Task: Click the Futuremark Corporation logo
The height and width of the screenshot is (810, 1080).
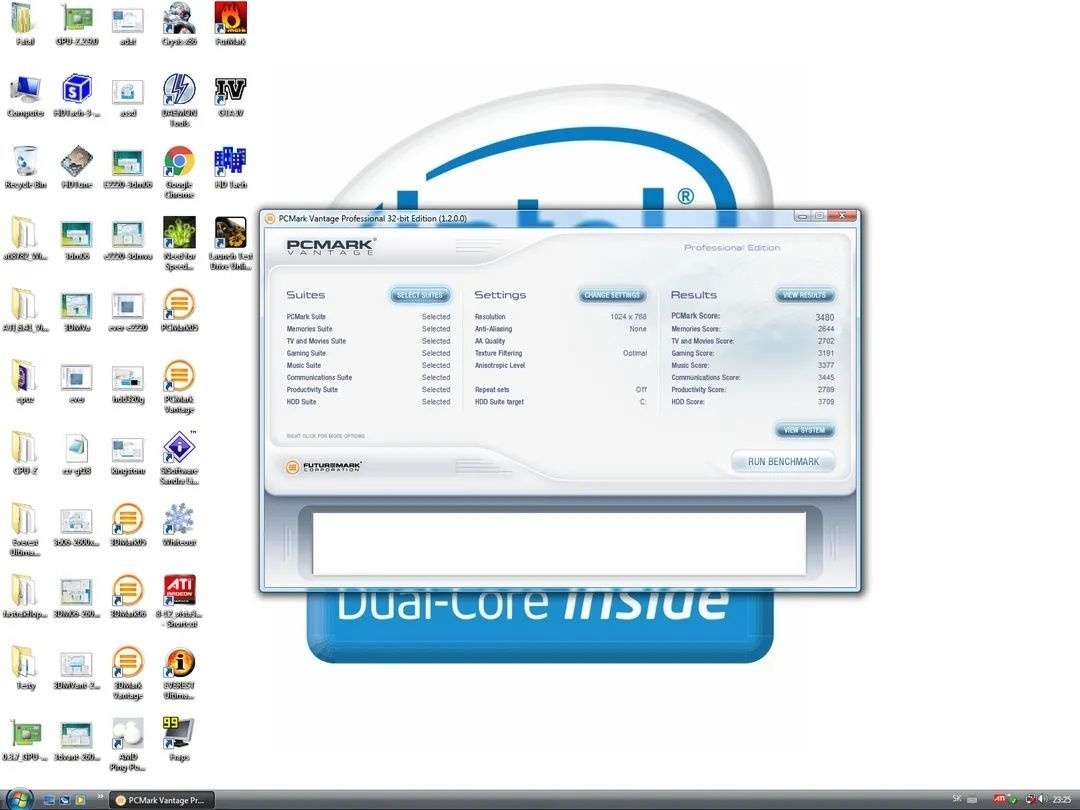Action: [324, 467]
